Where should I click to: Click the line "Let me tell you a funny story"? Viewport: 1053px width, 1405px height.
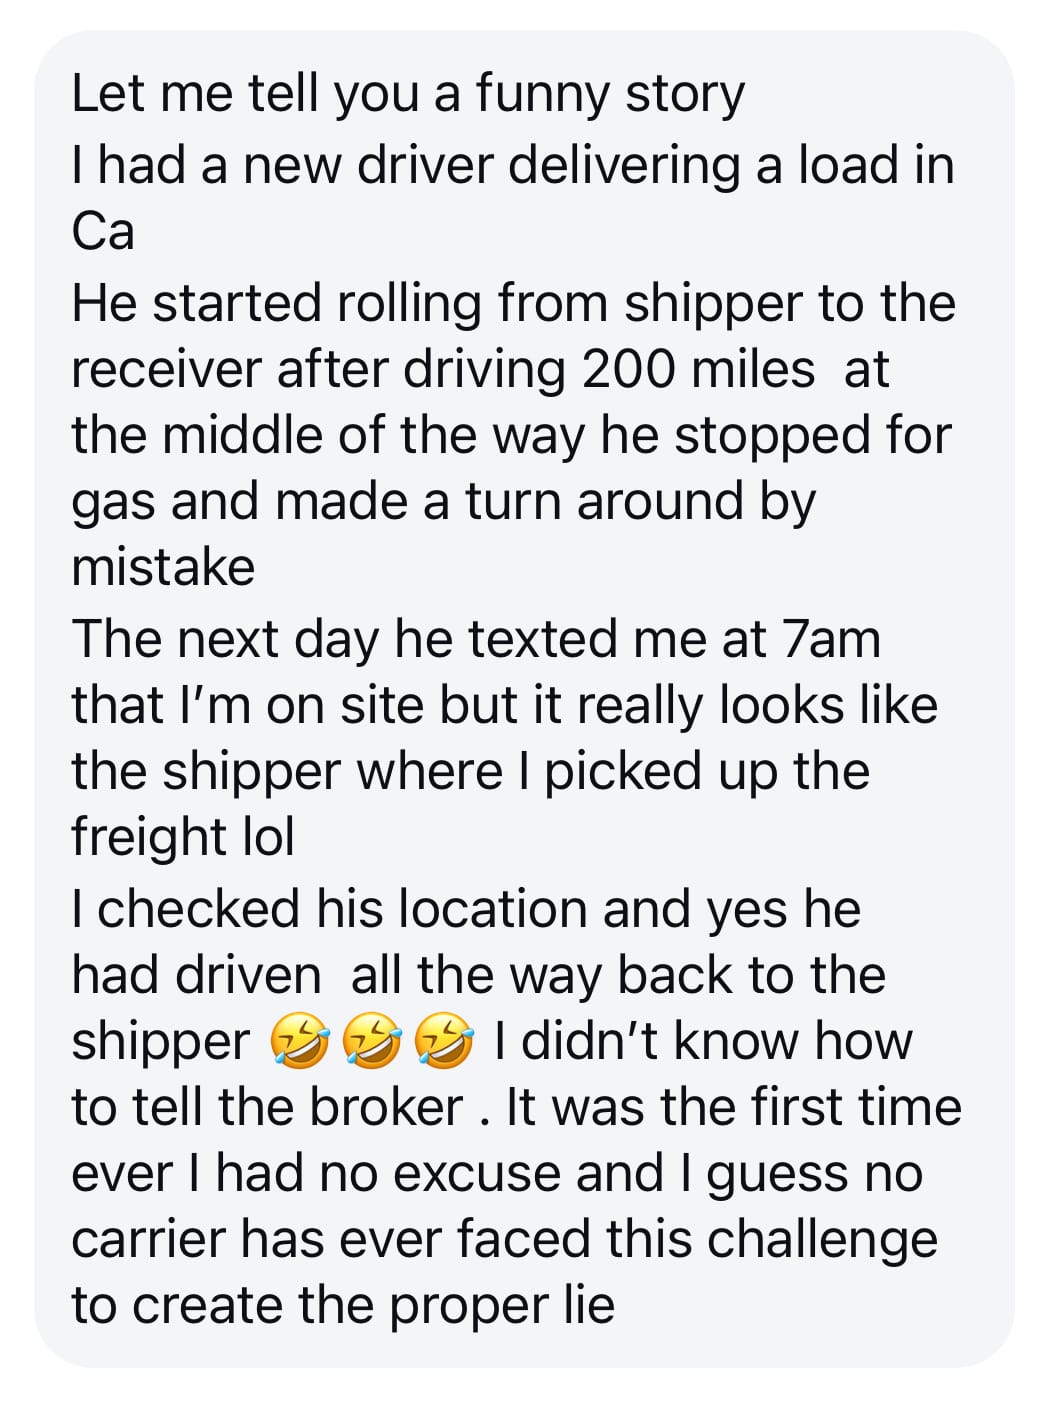click(408, 95)
